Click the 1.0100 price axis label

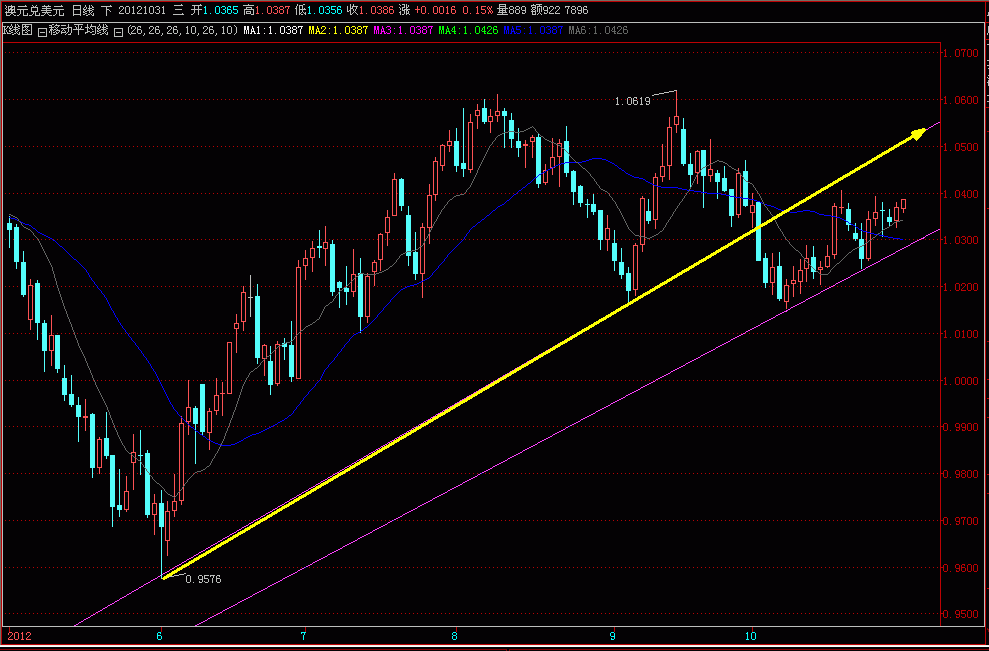(x=960, y=334)
